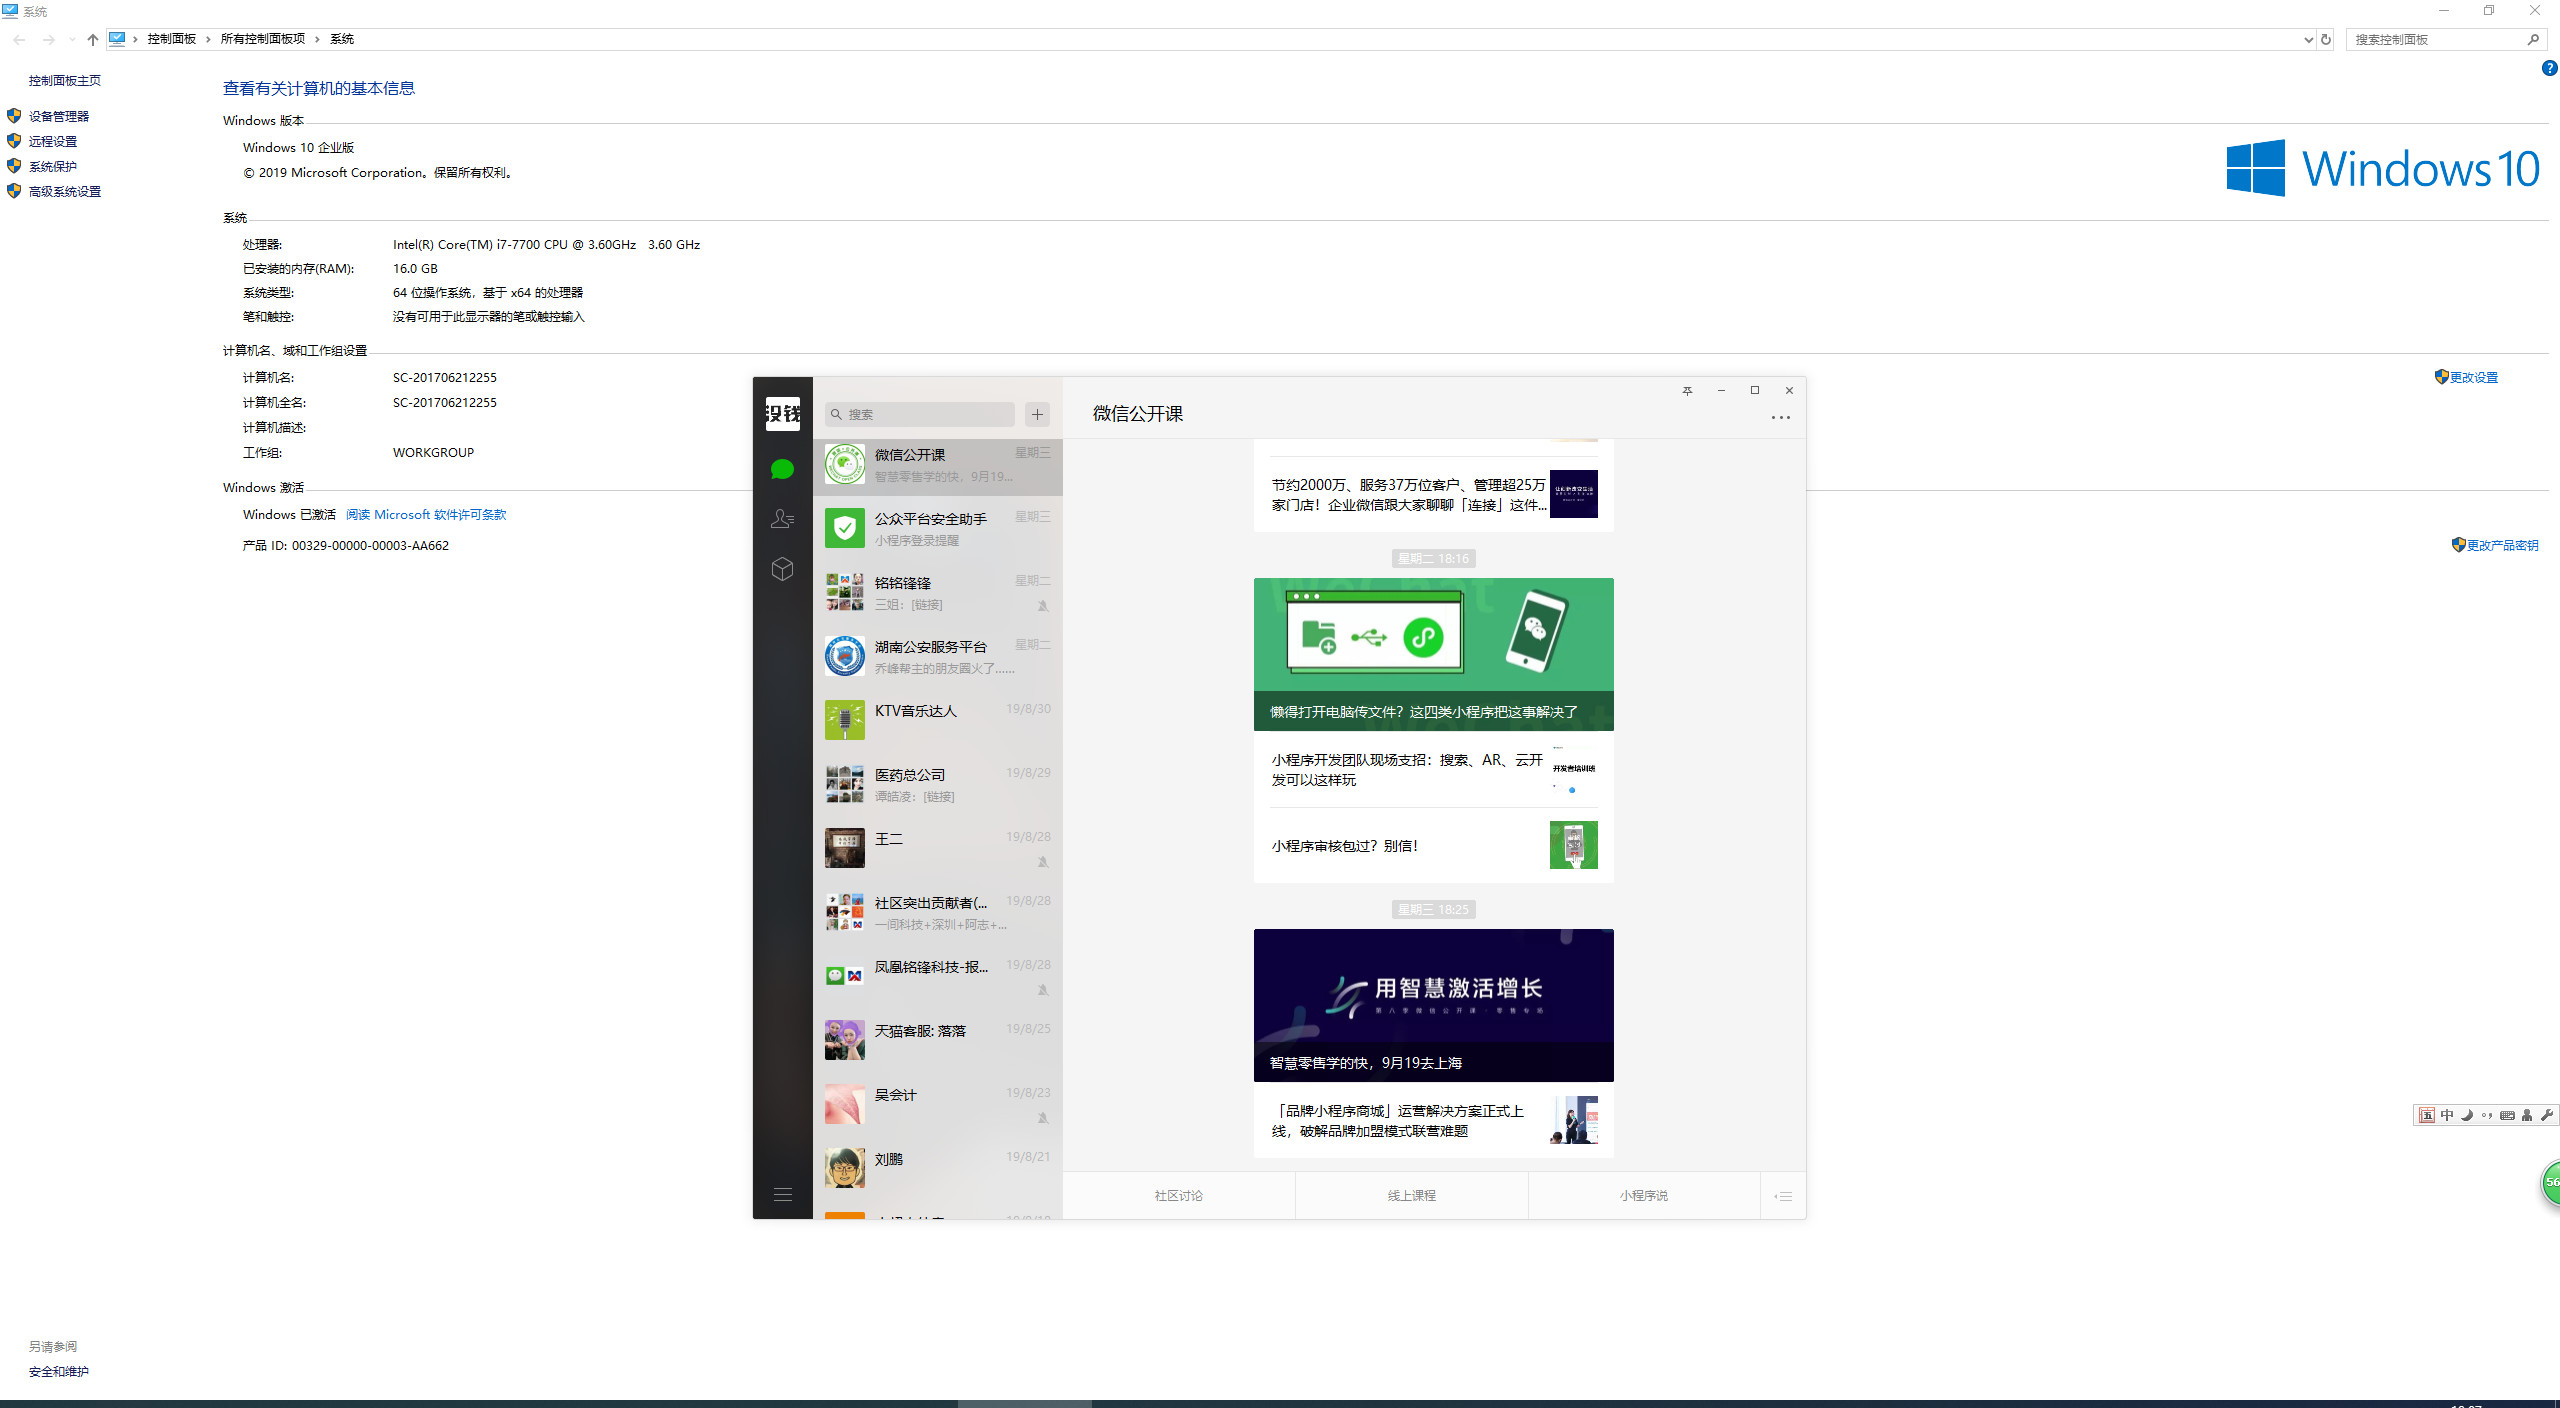Open 线上课程 menu tab
2560x1408 pixels.
[x=1412, y=1195]
